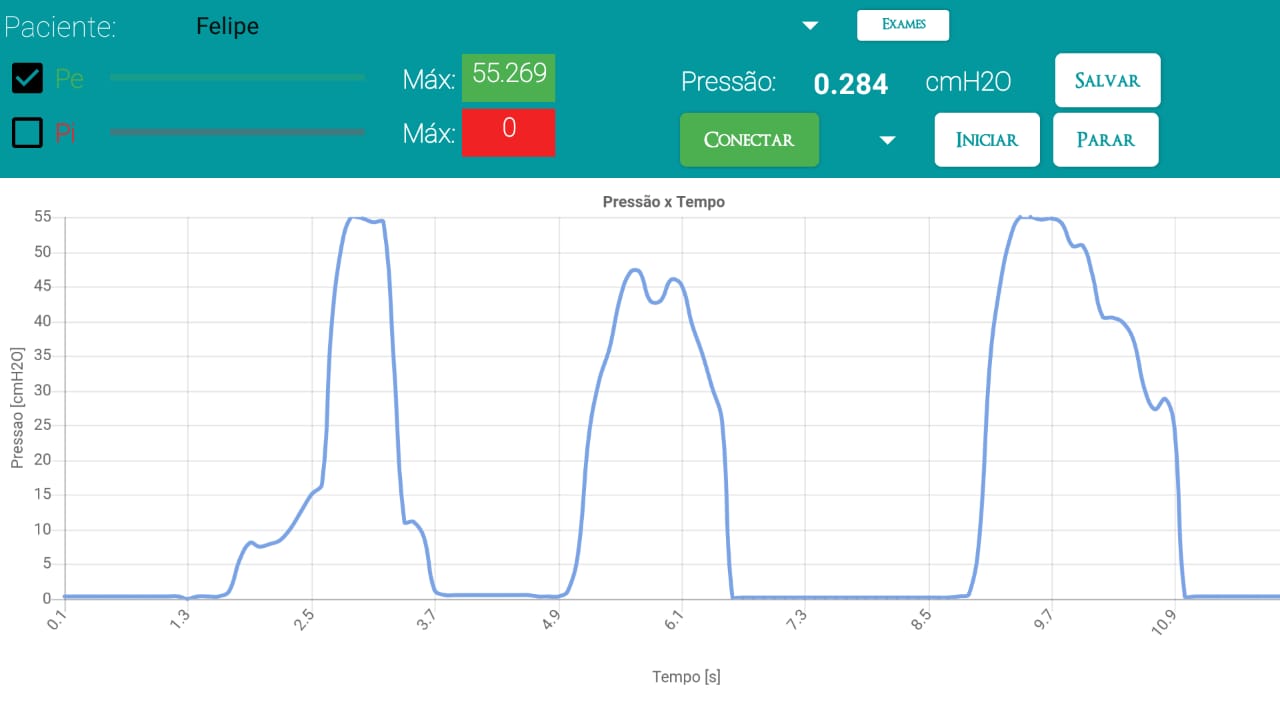Click the green Conectar button

pyautogui.click(x=749, y=139)
